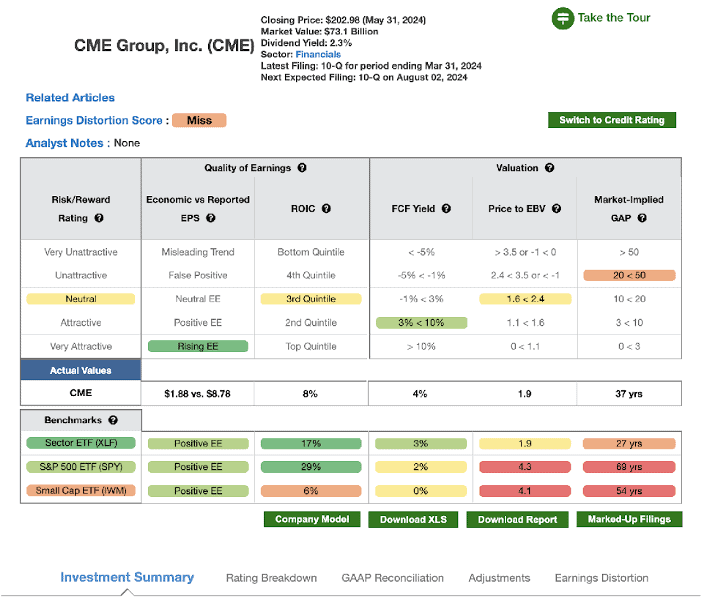Click the yellow 3rd Quintile highlight
Image resolution: width=720 pixels, height=606 pixels.
(311, 299)
